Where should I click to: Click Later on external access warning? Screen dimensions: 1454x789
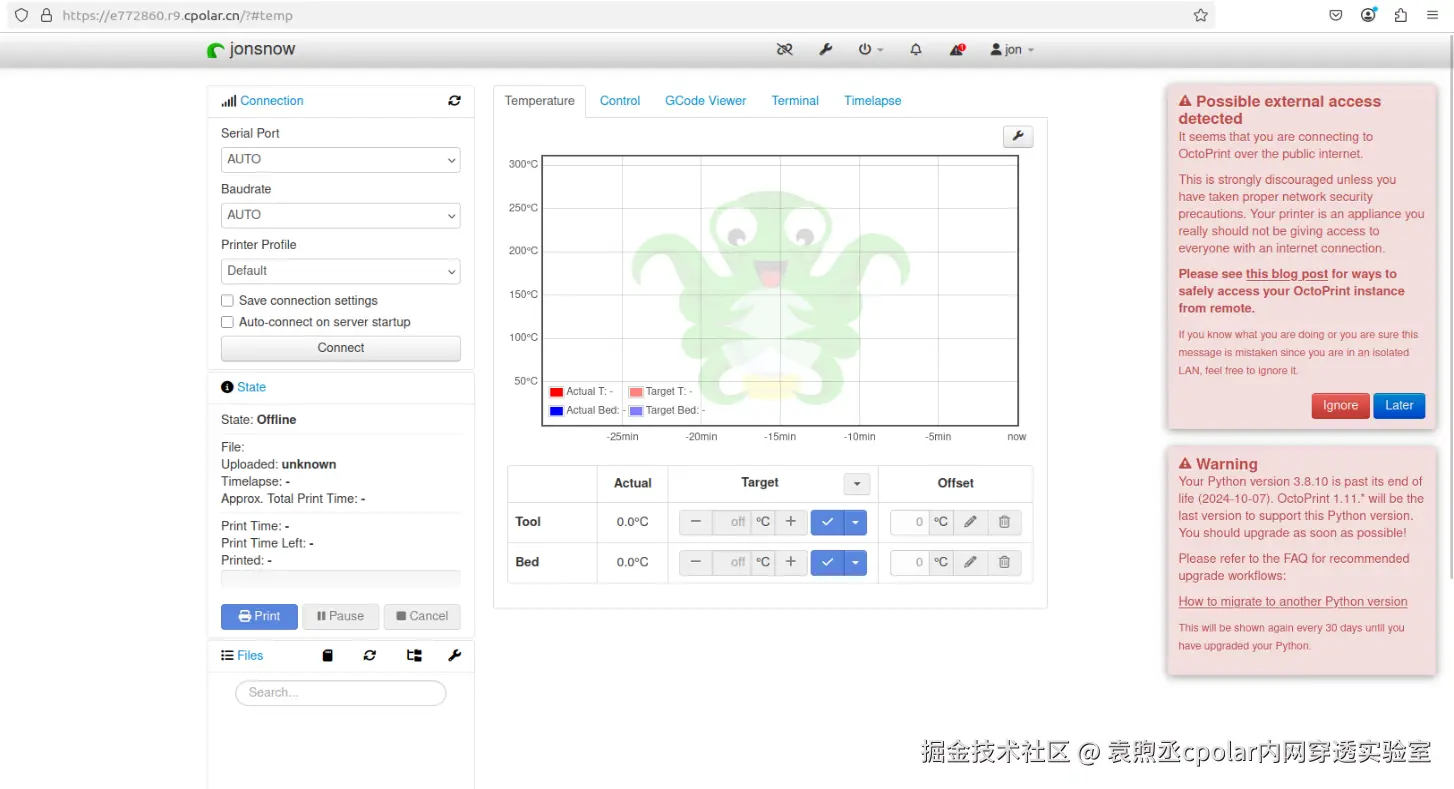(x=1399, y=405)
